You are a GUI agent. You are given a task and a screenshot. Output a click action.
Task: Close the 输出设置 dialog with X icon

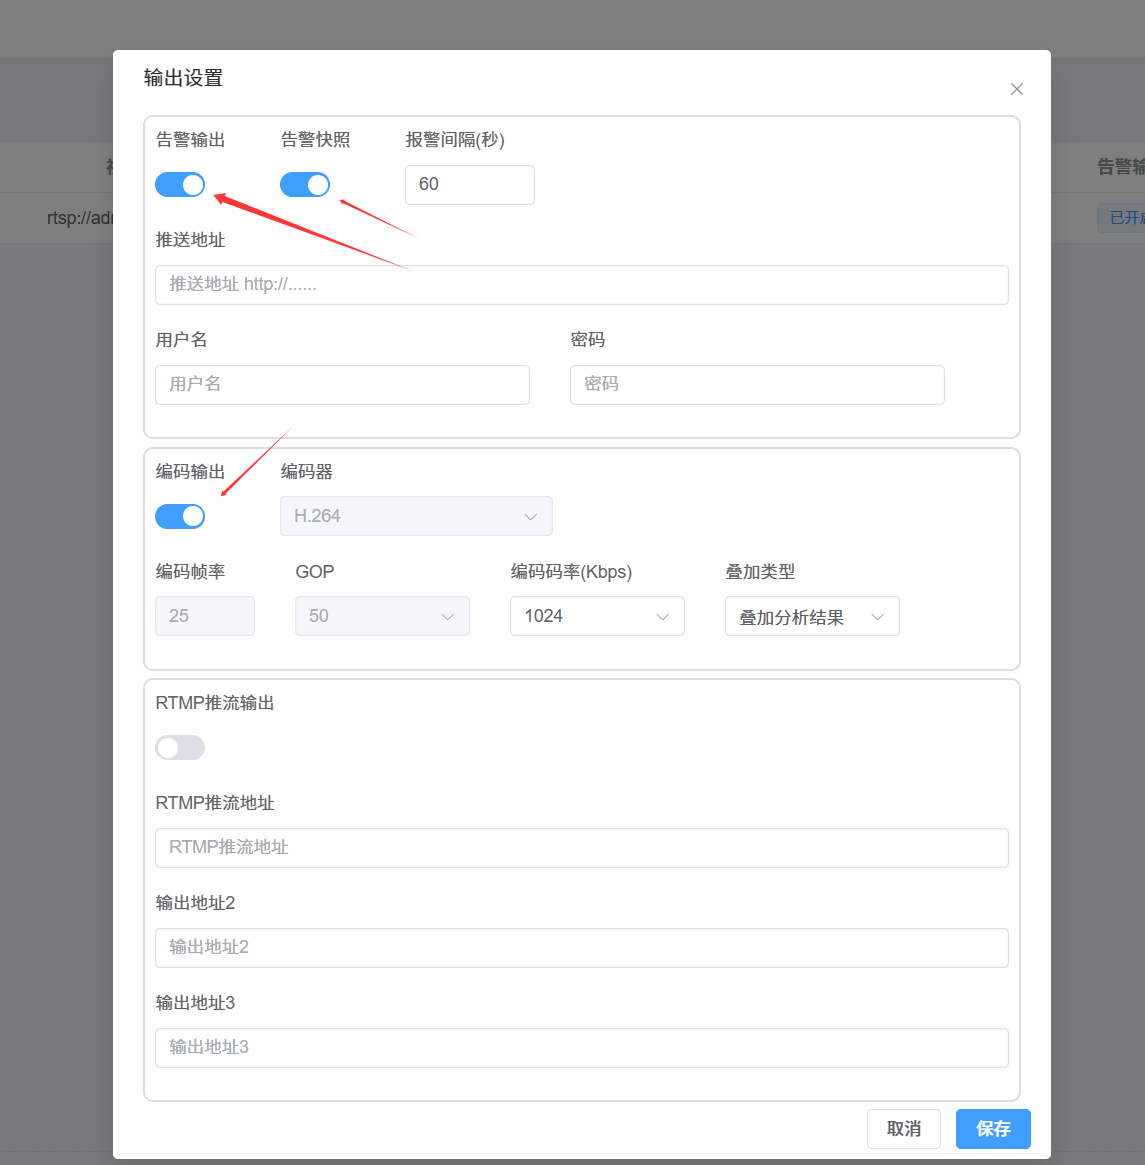[1016, 89]
